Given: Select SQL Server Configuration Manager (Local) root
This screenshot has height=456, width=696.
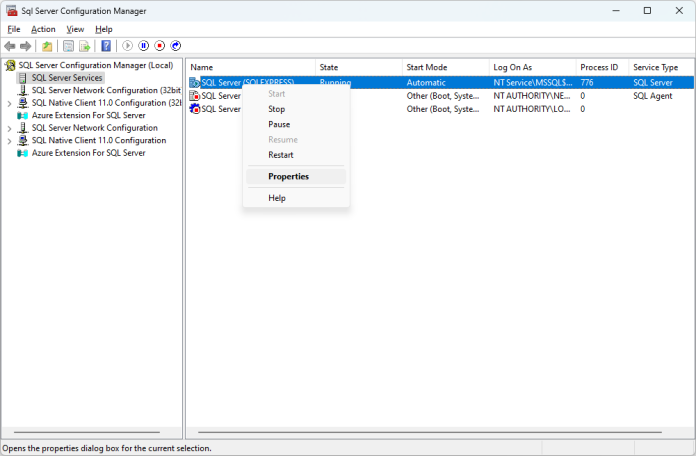Looking at the screenshot, I should point(95,66).
